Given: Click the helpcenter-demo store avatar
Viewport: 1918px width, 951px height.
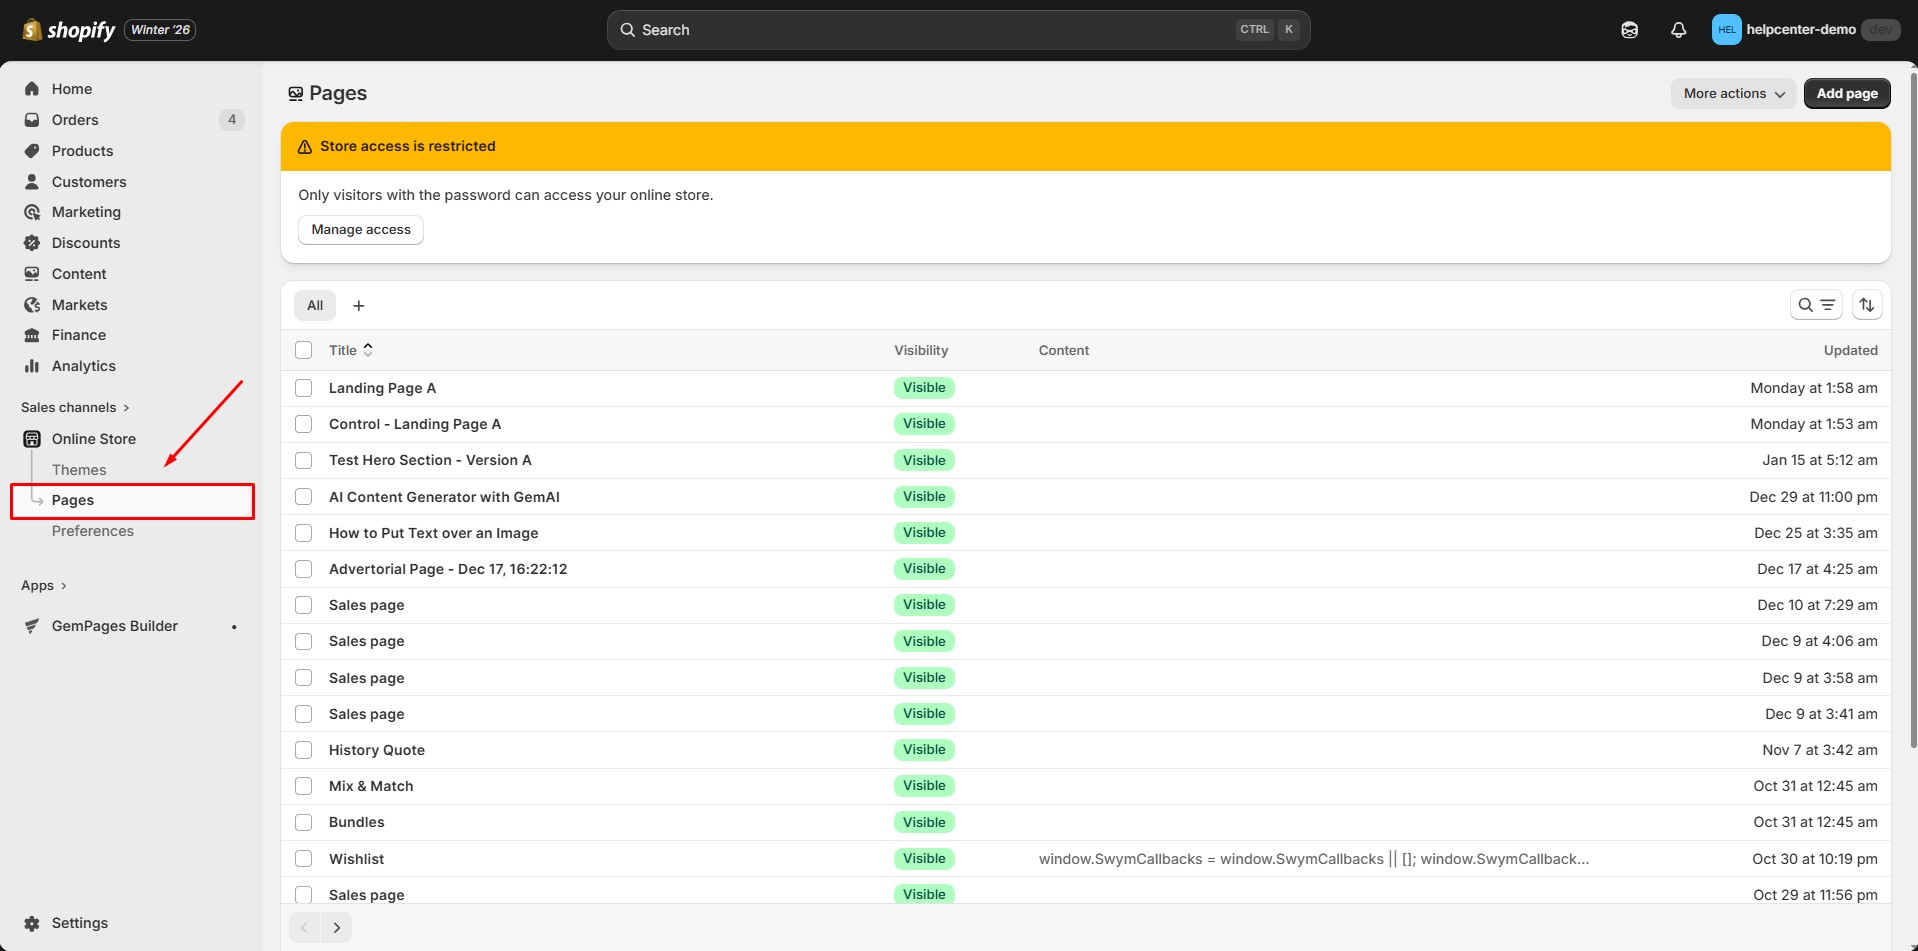Looking at the screenshot, I should click(x=1726, y=30).
